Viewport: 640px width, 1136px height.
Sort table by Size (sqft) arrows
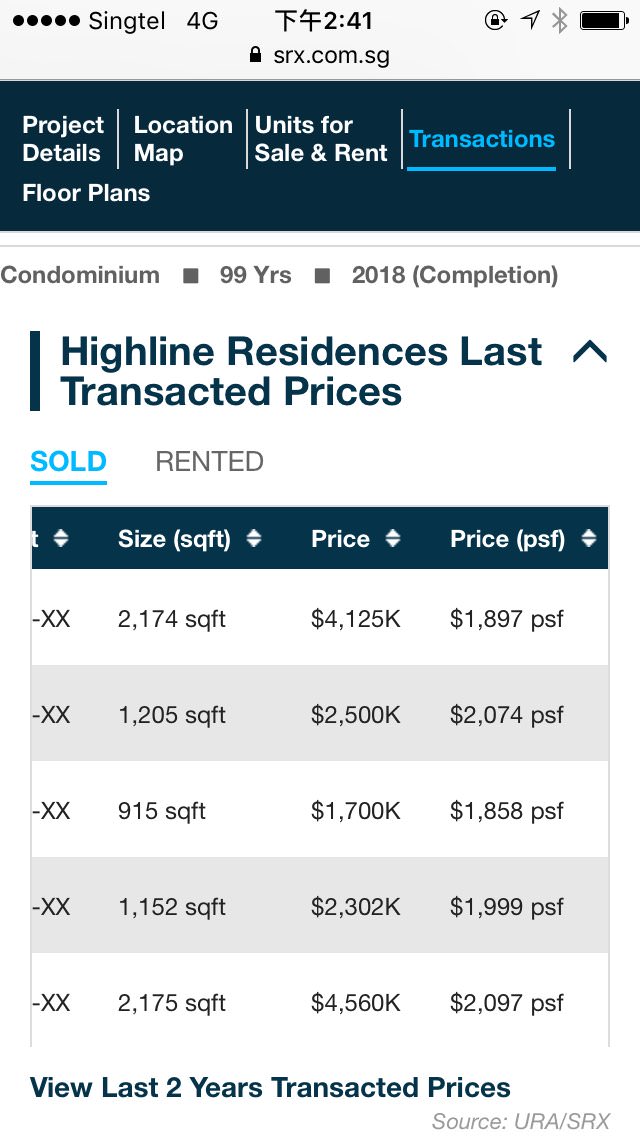pyautogui.click(x=254, y=539)
